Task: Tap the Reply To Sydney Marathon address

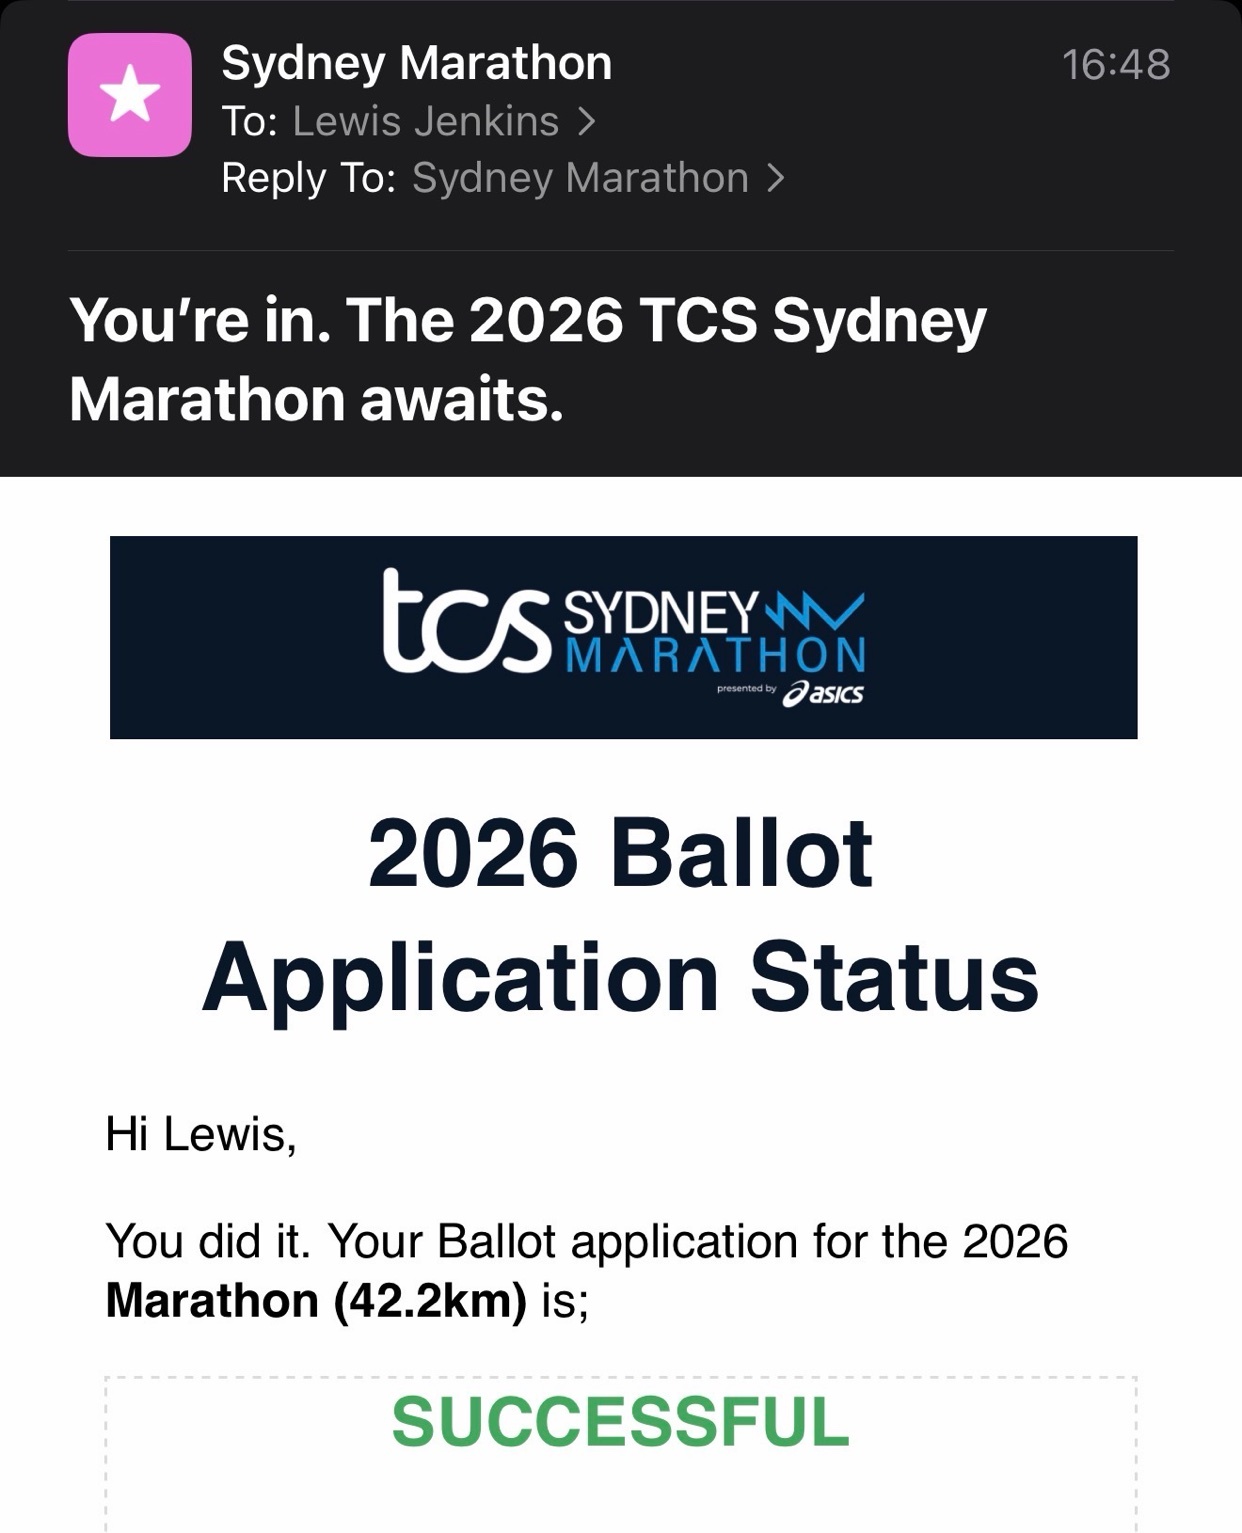Action: coord(580,178)
